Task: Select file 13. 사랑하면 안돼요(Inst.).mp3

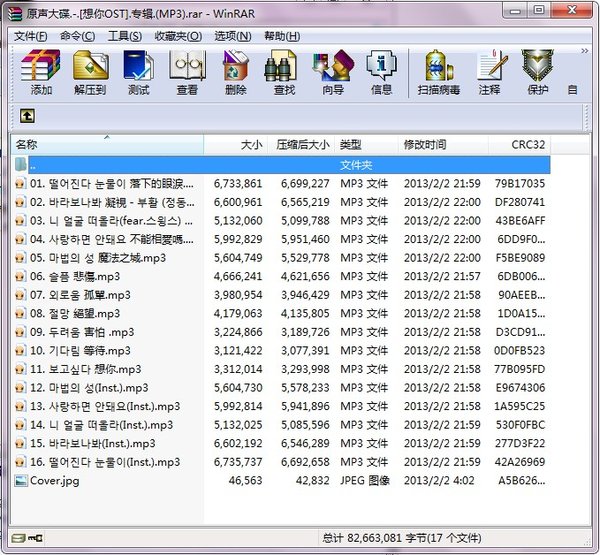Action: 281,406
